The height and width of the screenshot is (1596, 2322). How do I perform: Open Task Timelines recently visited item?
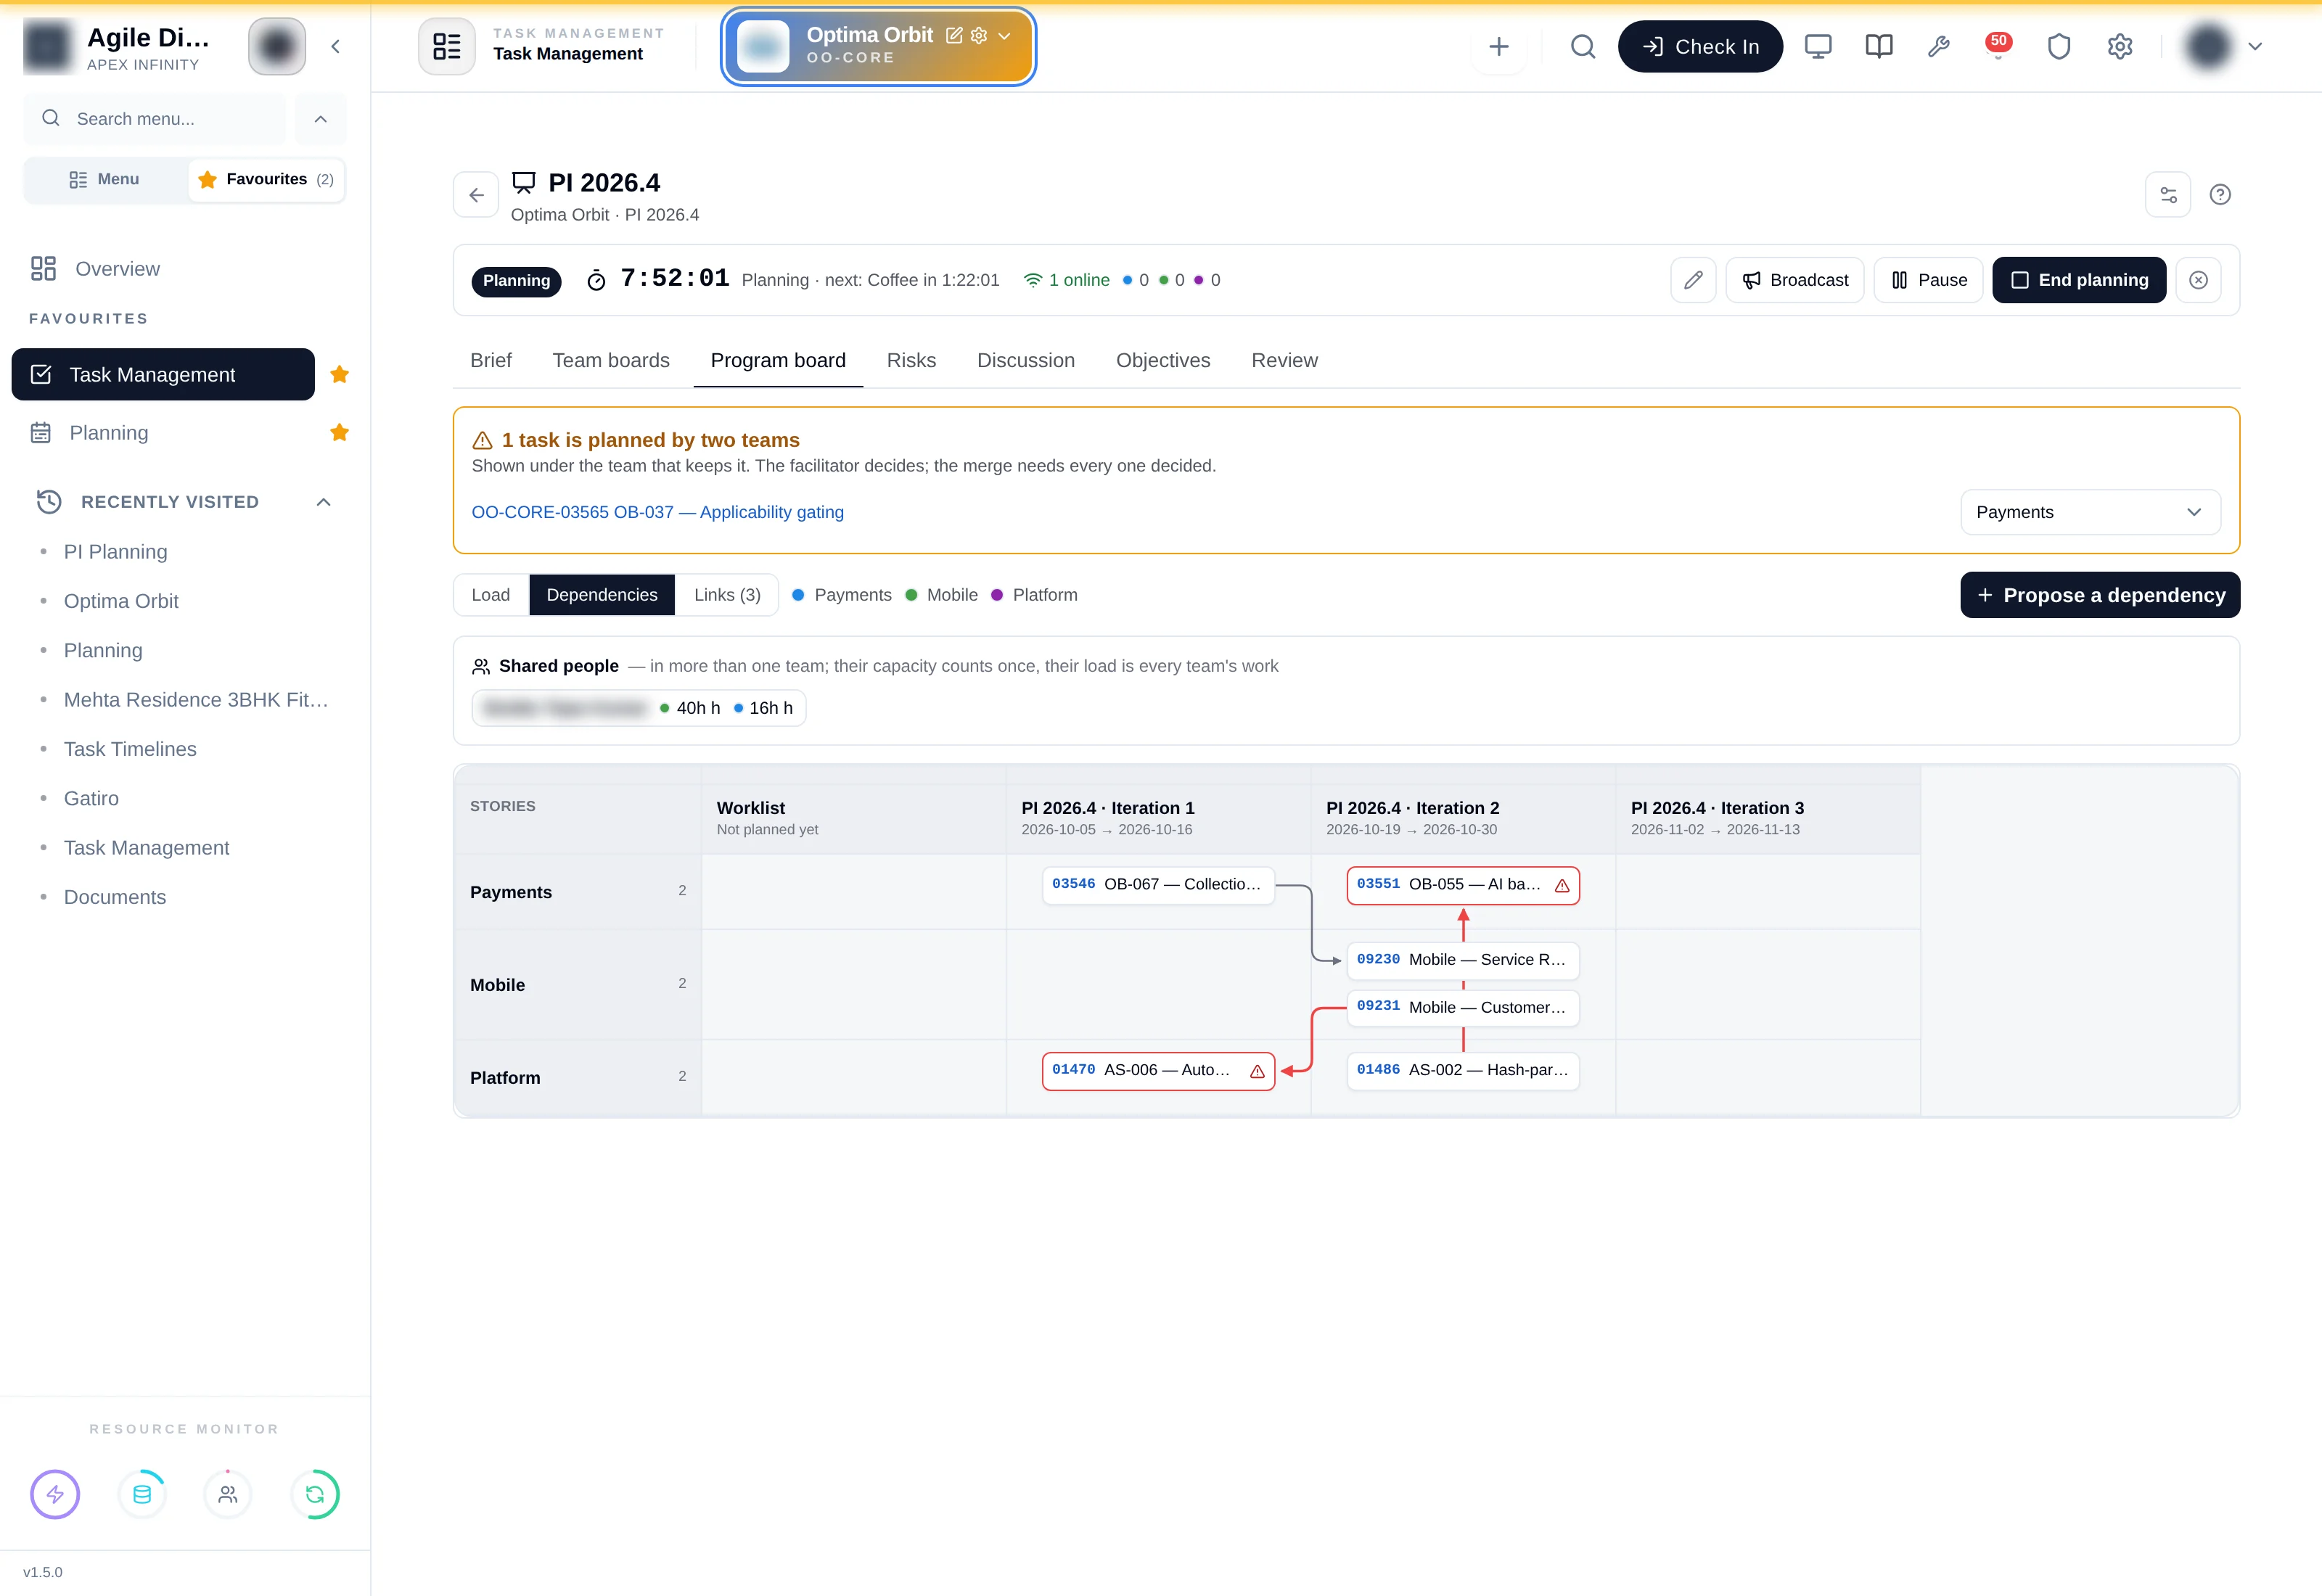tap(130, 749)
